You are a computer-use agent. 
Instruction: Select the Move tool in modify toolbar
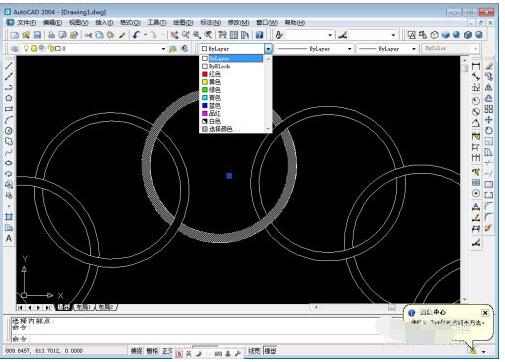(489, 120)
